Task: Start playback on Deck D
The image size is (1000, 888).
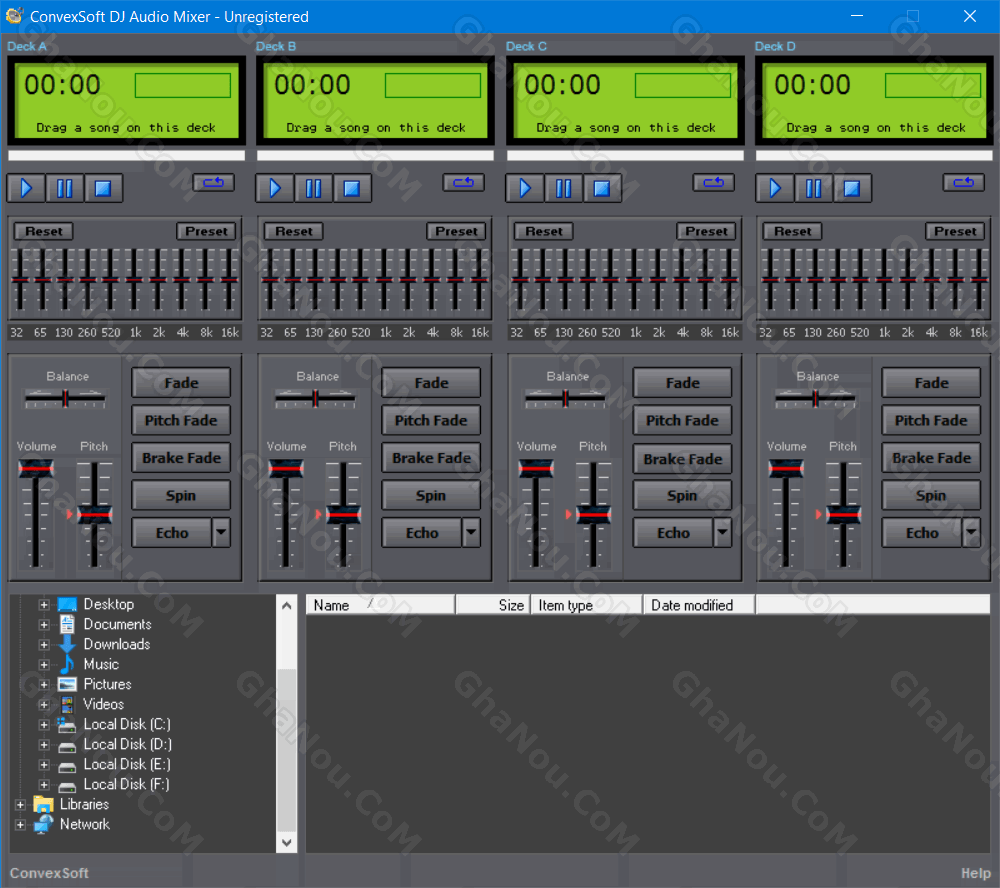Action: (775, 188)
